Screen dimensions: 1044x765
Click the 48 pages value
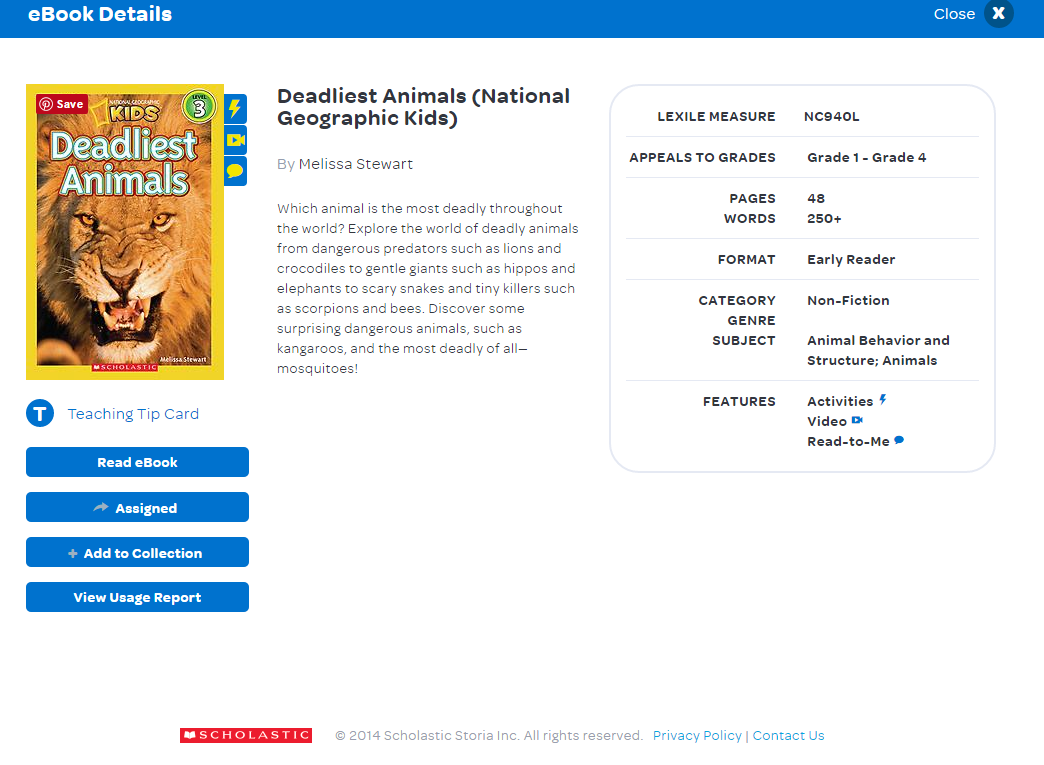coord(816,198)
